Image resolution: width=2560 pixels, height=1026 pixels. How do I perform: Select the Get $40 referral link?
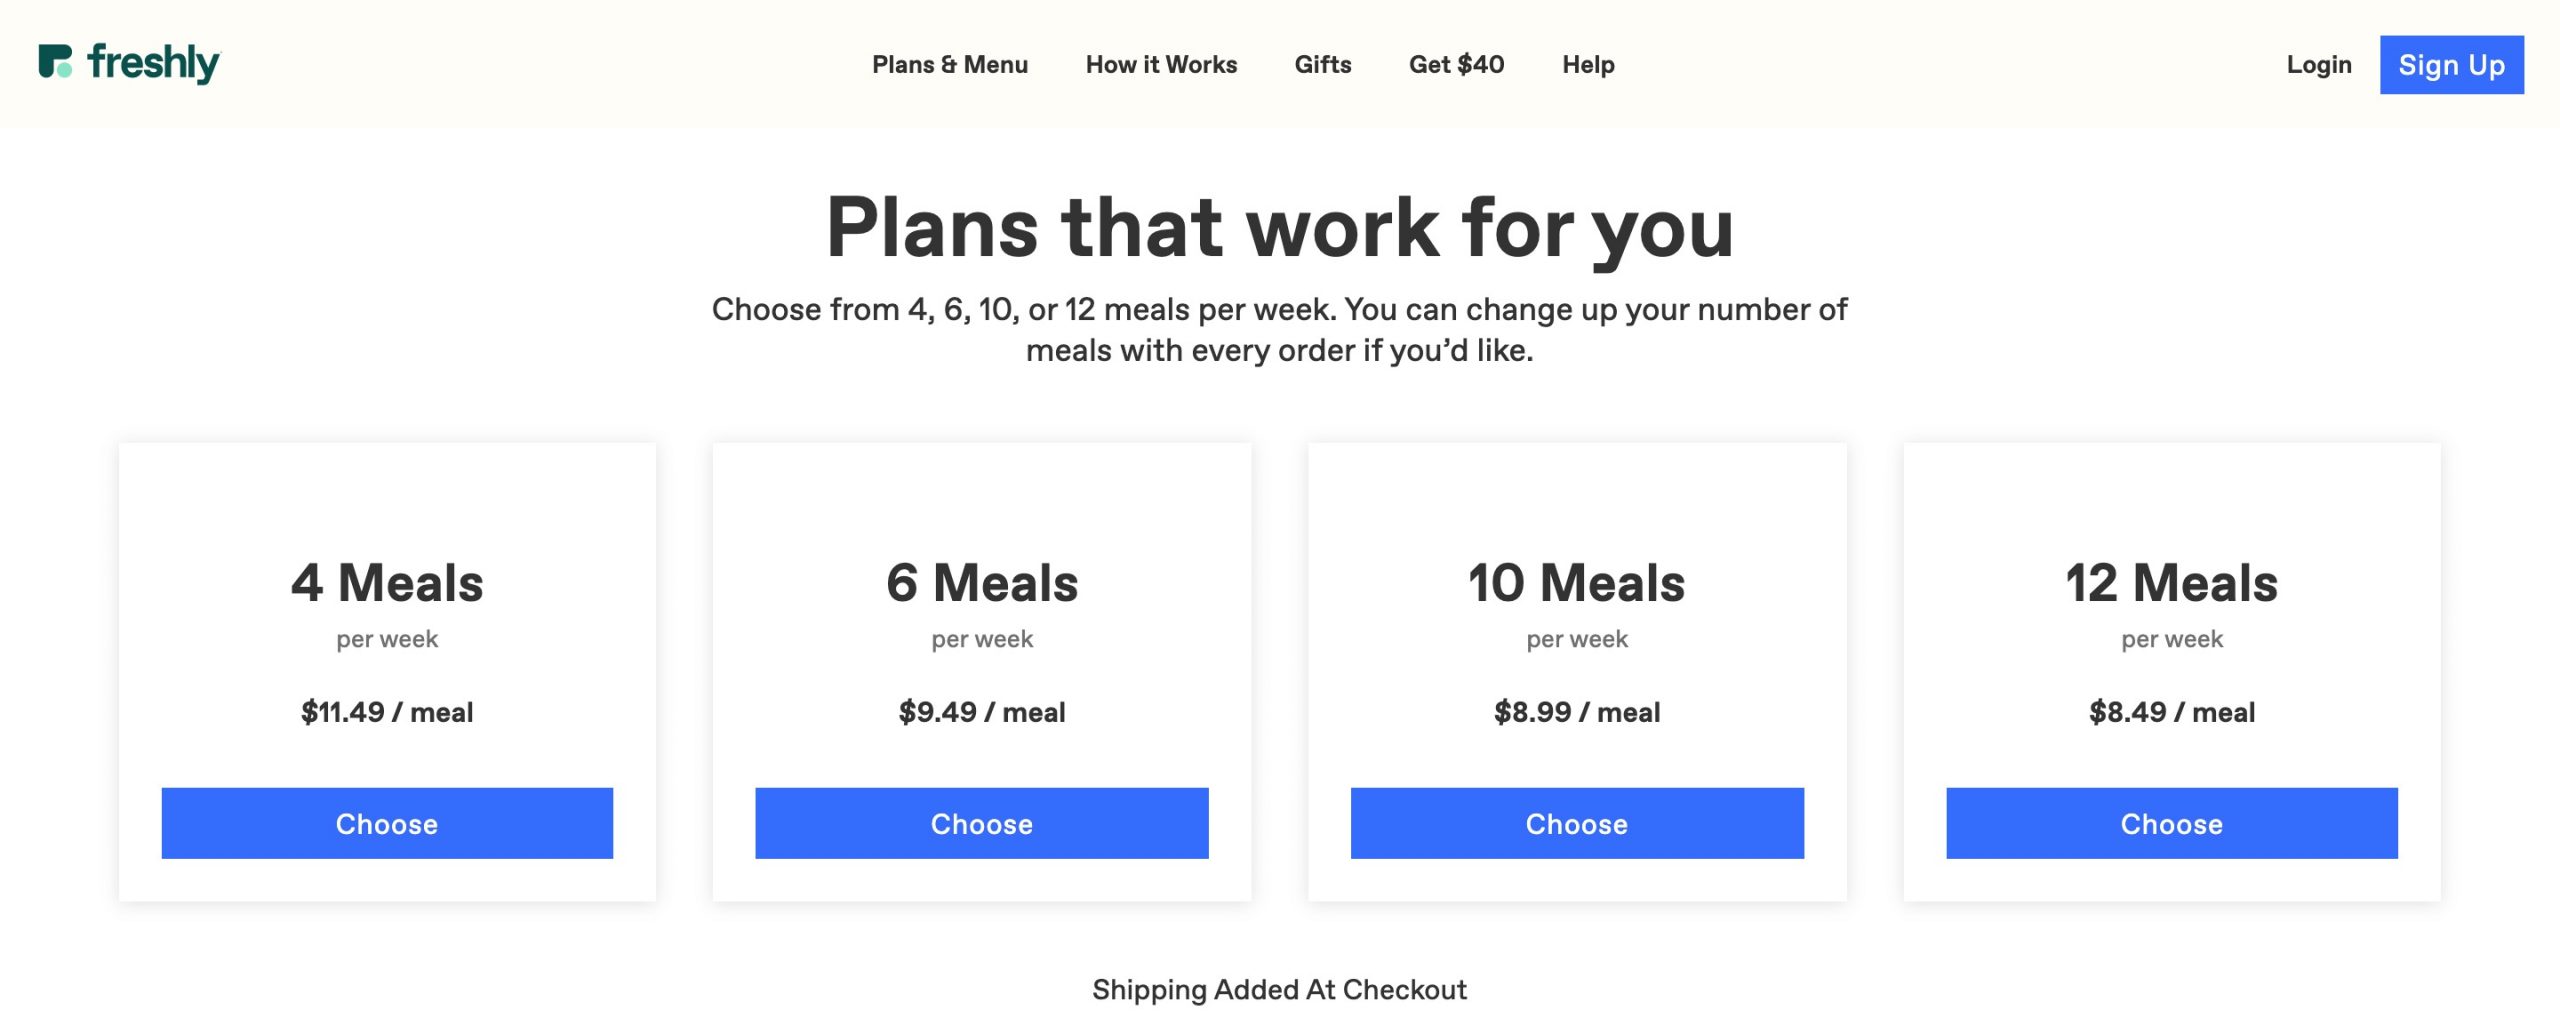point(1456,65)
